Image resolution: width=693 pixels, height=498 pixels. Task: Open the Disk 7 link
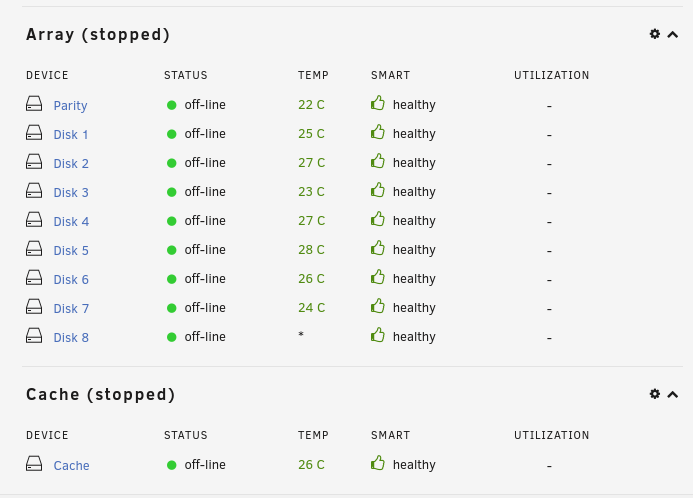71,309
